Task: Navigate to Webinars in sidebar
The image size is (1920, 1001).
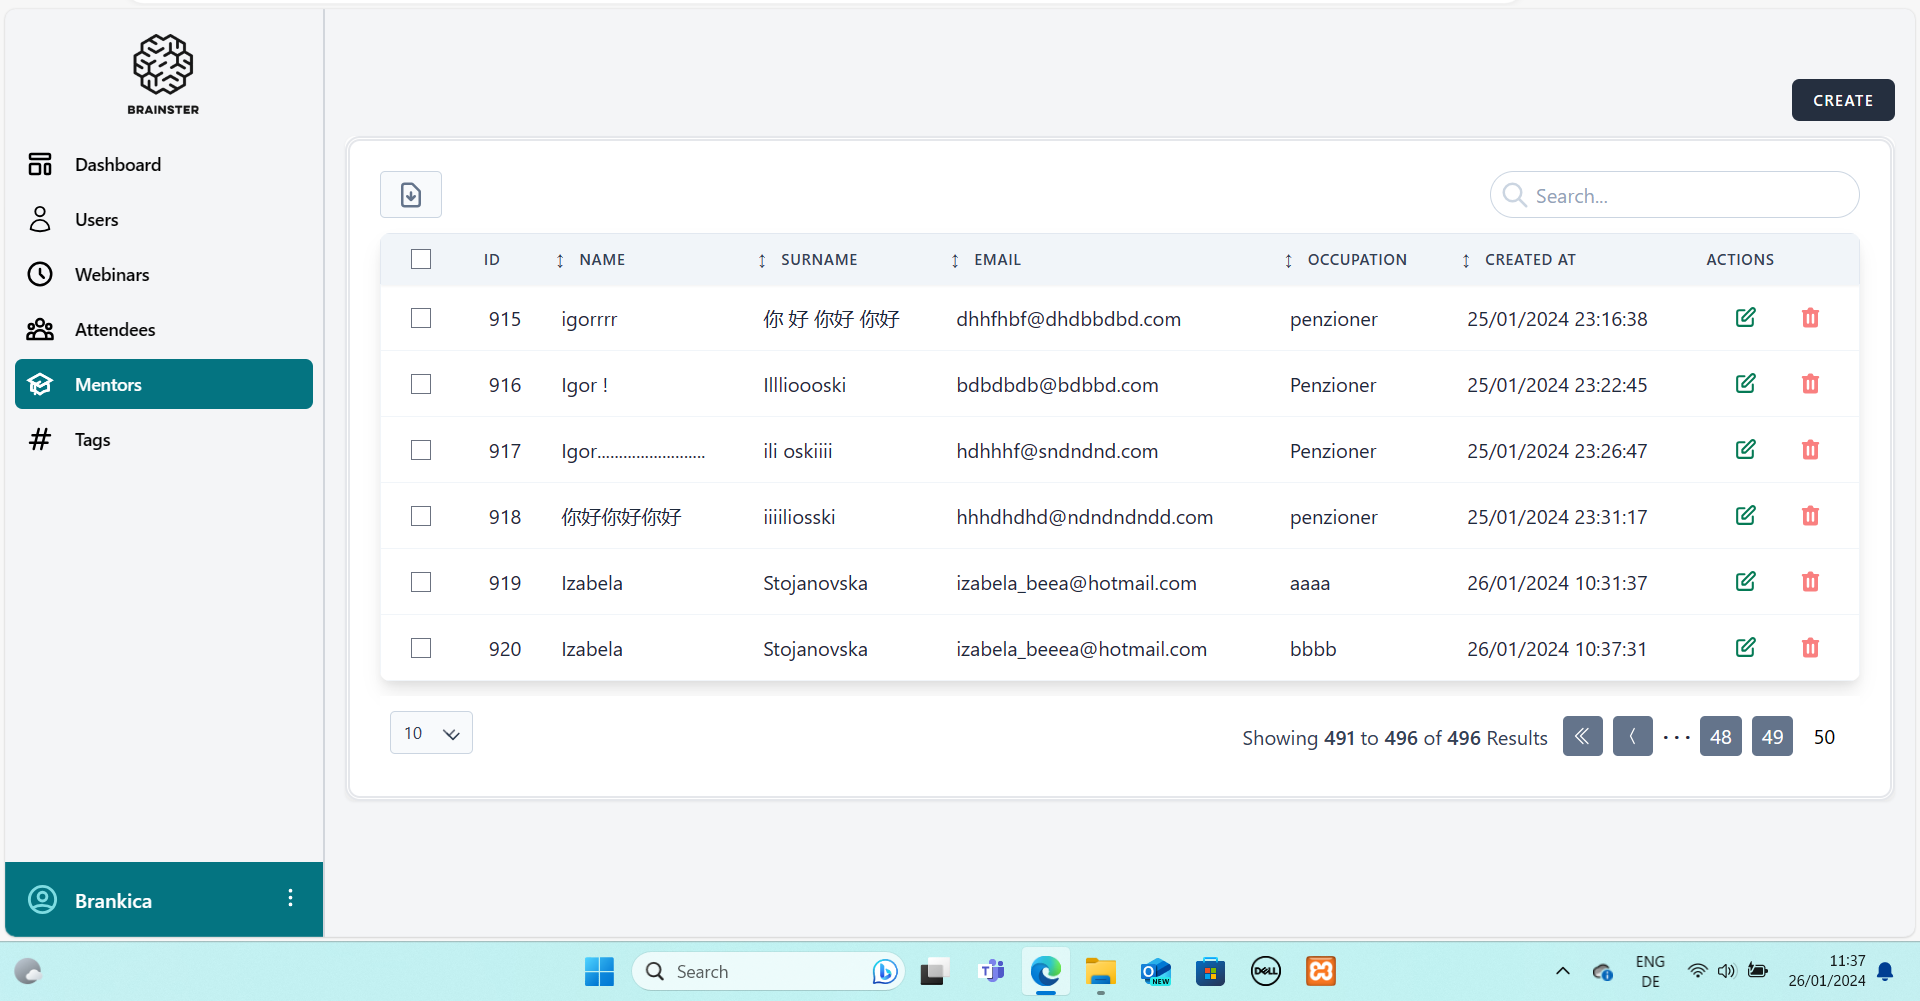Action: tap(111, 274)
